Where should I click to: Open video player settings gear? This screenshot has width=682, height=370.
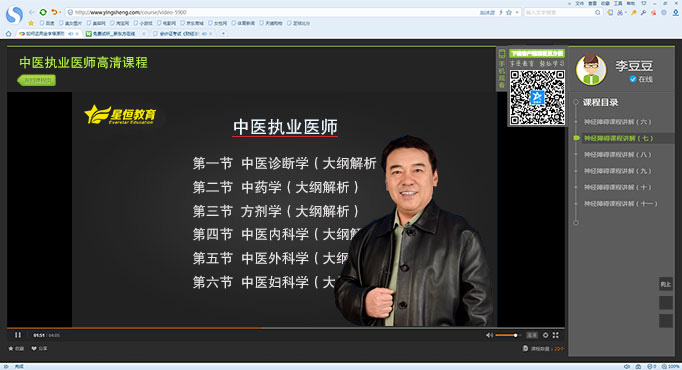545,335
